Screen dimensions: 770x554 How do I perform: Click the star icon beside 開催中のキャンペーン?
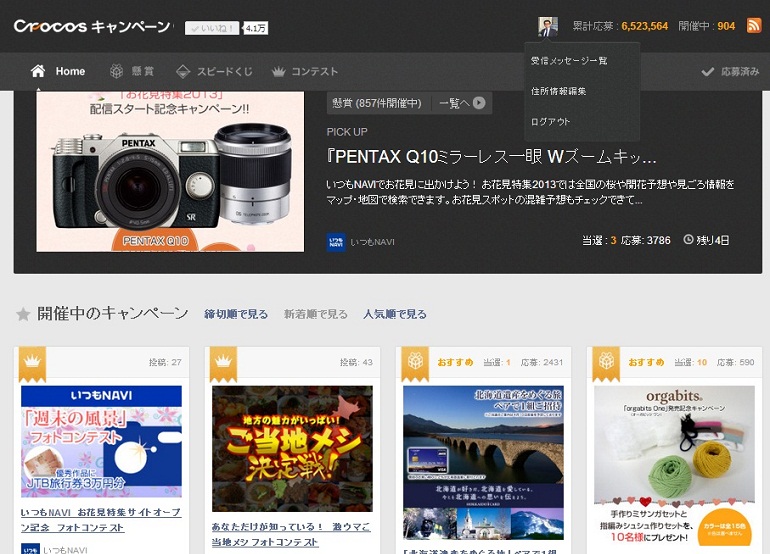tap(23, 314)
